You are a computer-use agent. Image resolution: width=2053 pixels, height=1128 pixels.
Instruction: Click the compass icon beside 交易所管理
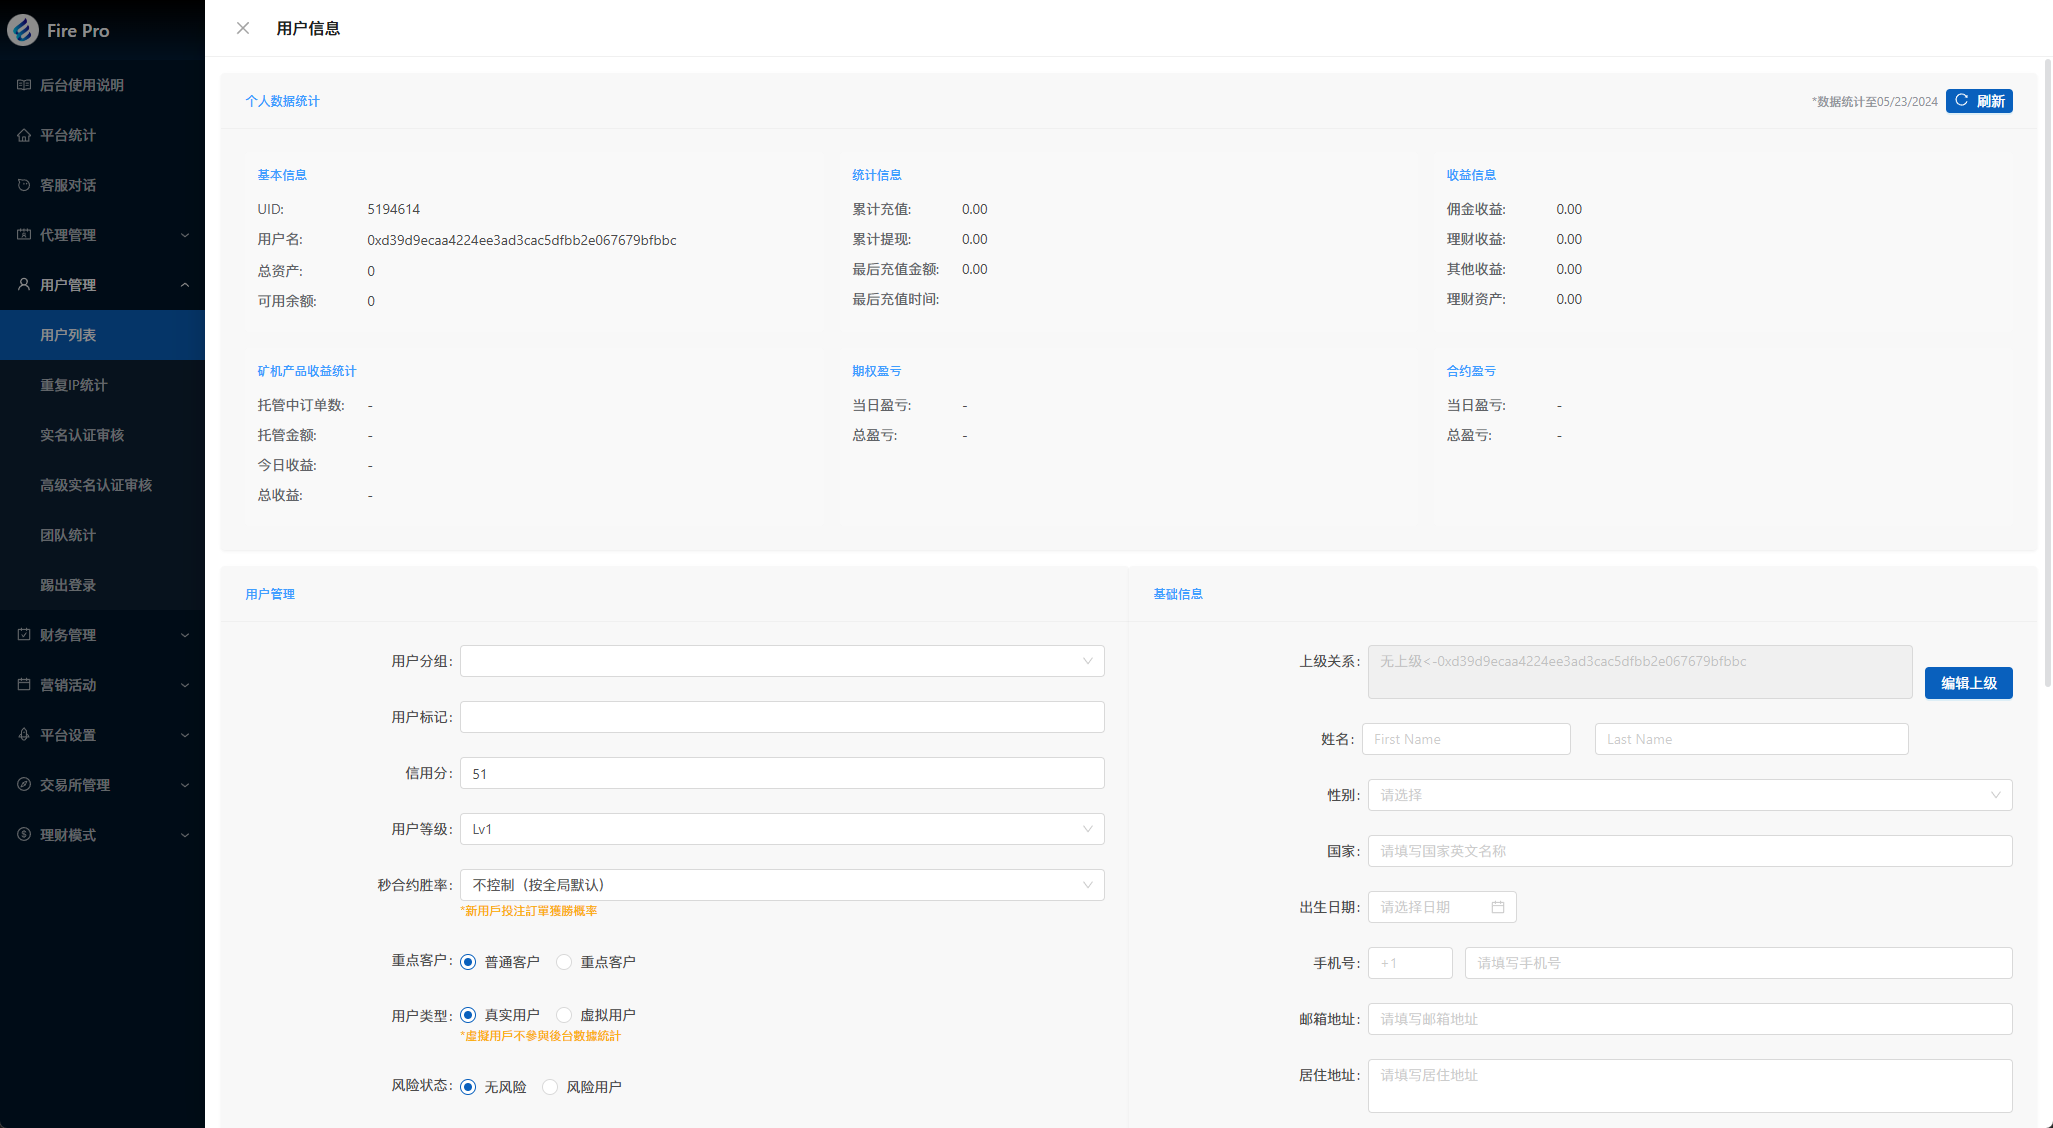point(24,785)
